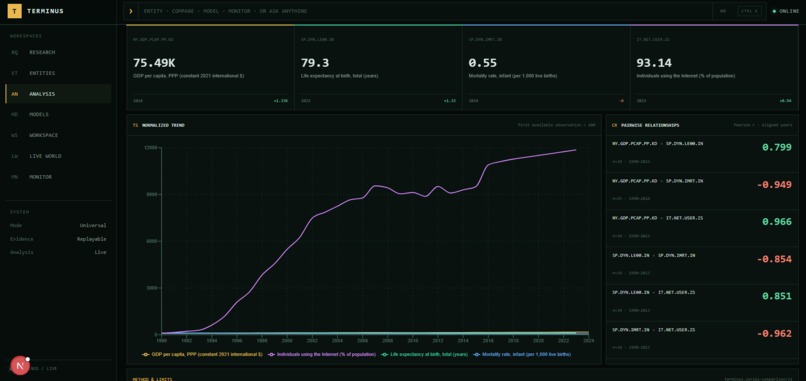
Task: Open the Entities workspace
Action: (x=58, y=73)
